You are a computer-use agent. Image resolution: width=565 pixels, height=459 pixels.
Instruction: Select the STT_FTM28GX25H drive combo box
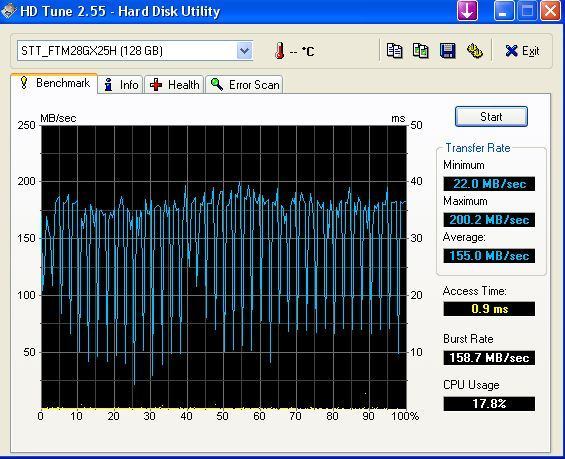coord(135,51)
